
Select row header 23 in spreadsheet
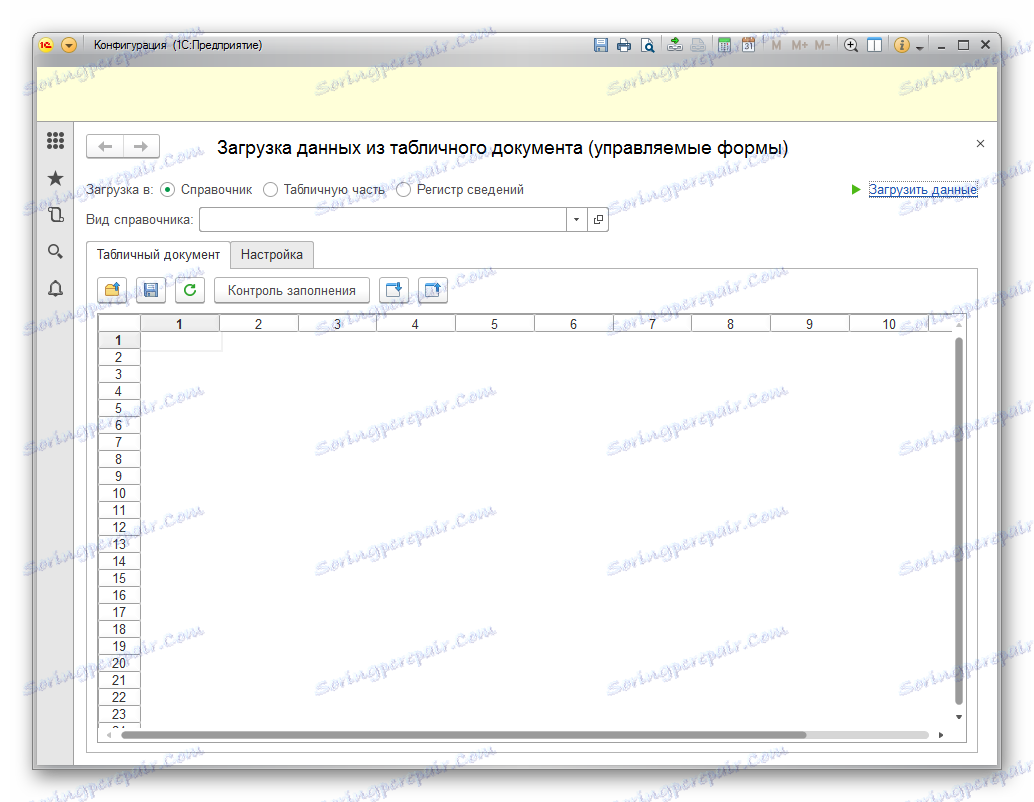click(x=119, y=714)
